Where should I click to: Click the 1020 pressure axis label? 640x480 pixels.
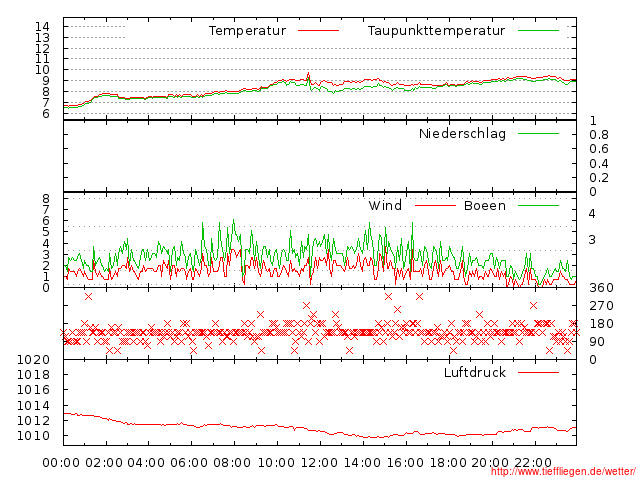[x=33, y=360]
